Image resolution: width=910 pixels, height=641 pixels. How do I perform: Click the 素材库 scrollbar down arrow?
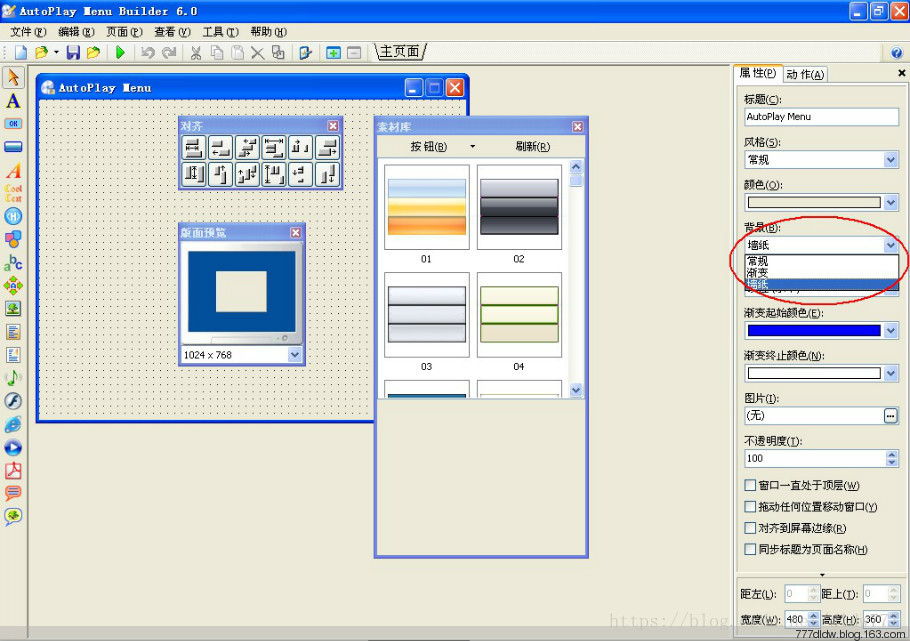[576, 390]
